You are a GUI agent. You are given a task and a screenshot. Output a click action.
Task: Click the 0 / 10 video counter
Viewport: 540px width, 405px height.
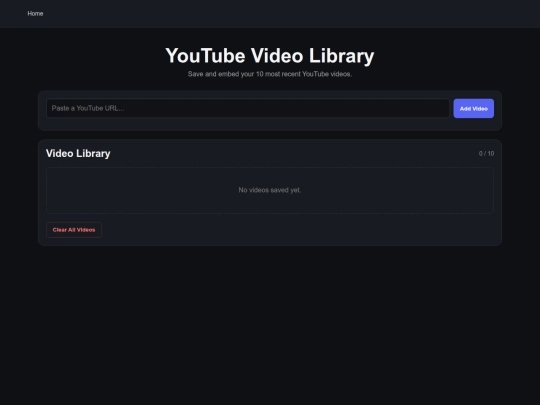point(486,154)
